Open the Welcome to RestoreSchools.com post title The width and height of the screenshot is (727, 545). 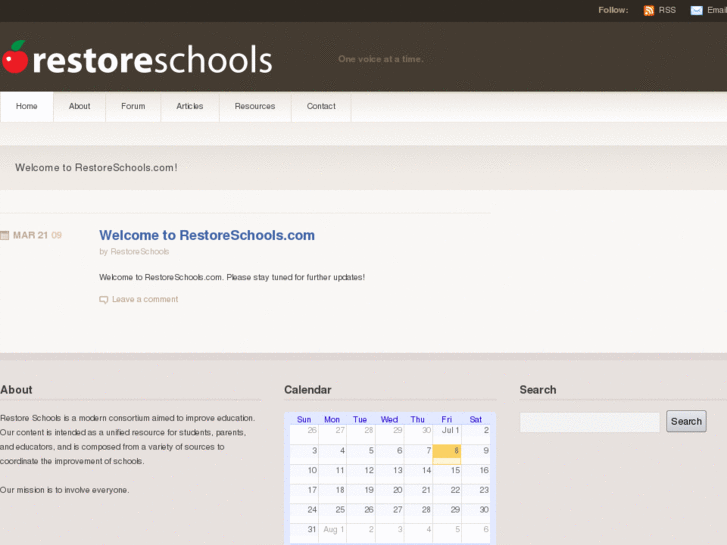tap(207, 235)
